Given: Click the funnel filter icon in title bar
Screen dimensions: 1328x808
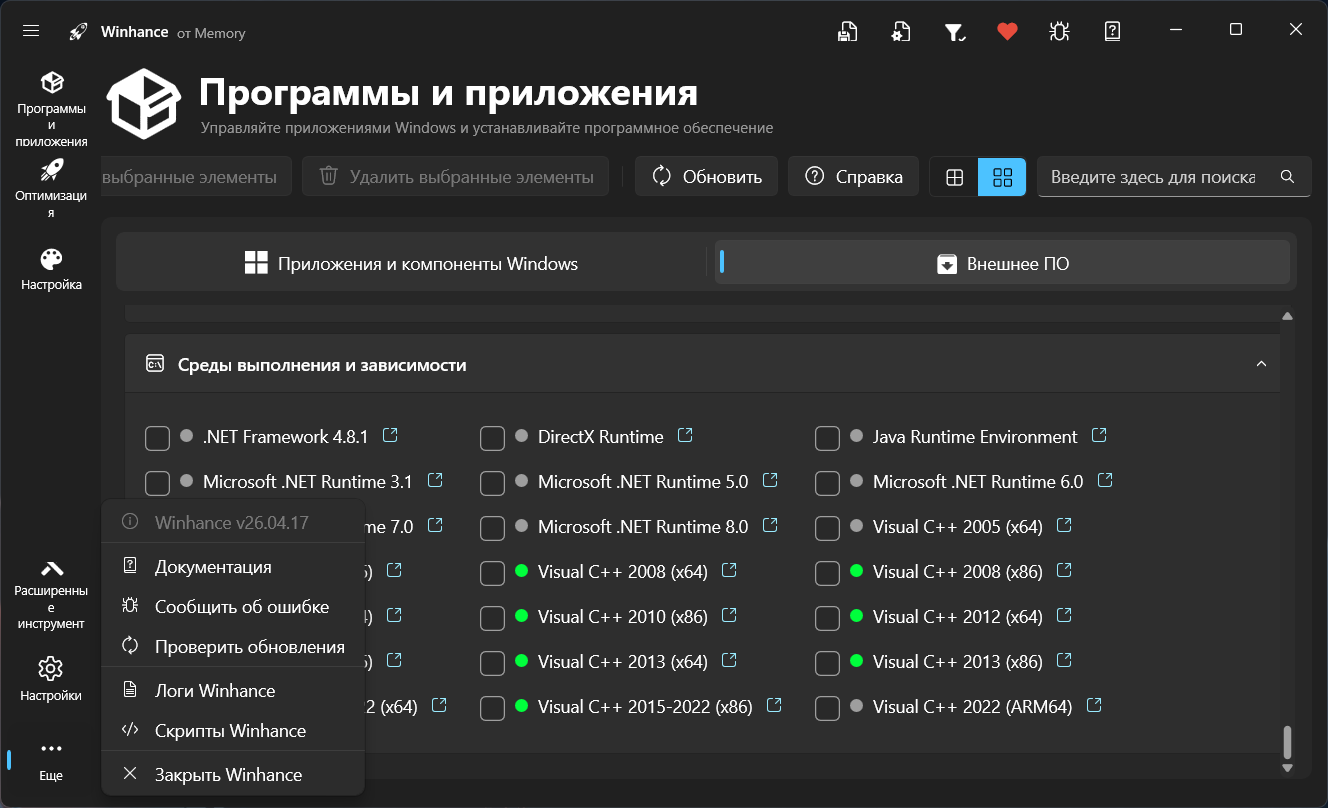Looking at the screenshot, I should pos(955,31).
